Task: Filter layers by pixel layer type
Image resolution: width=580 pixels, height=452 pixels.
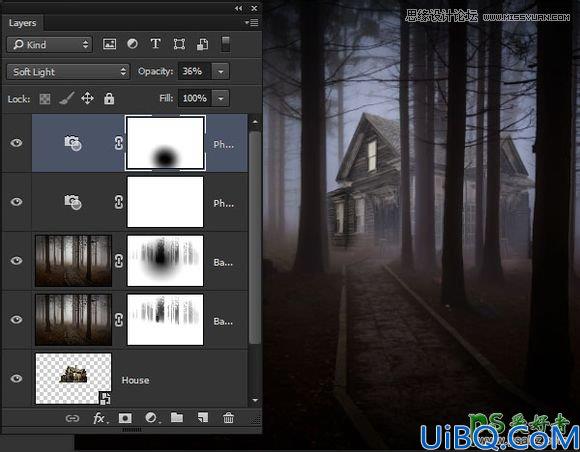Action: (109, 44)
